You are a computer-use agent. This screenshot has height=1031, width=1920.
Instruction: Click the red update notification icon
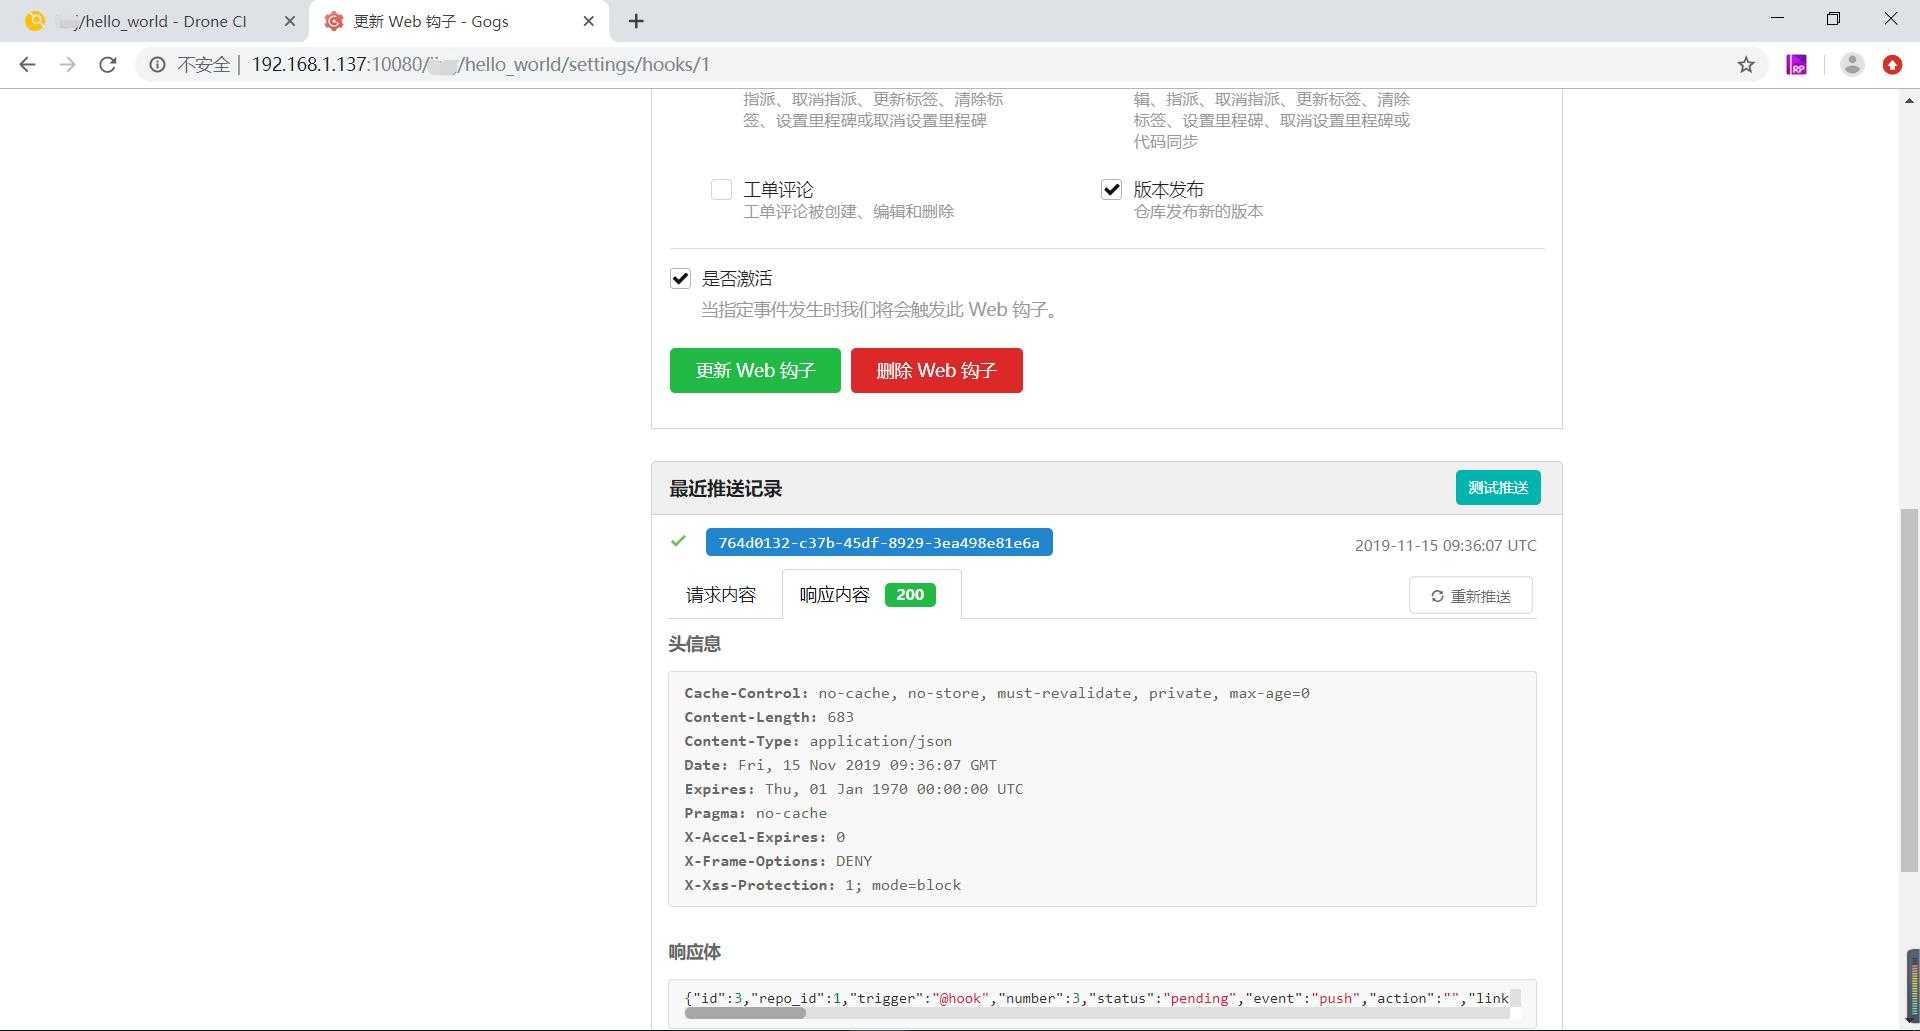pos(1892,65)
